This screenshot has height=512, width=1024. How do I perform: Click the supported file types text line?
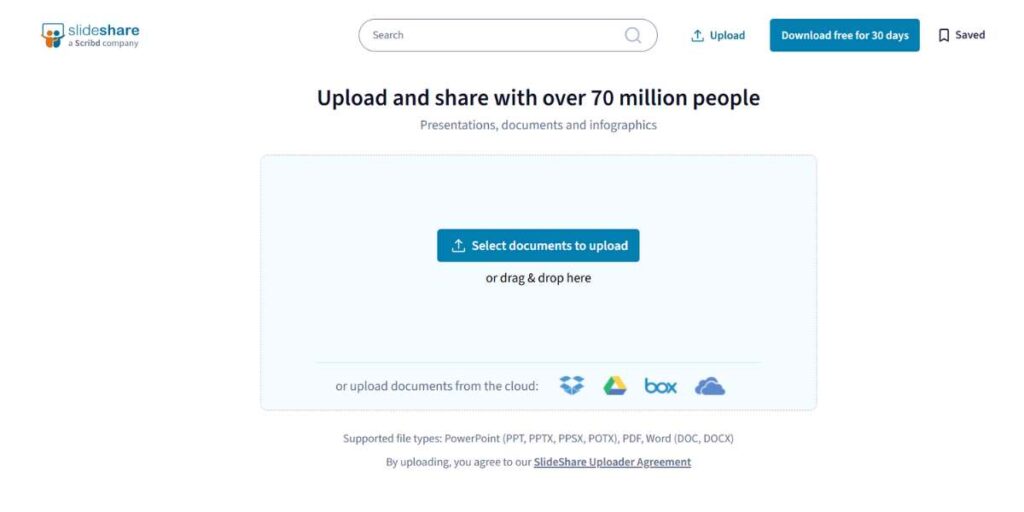coord(538,438)
